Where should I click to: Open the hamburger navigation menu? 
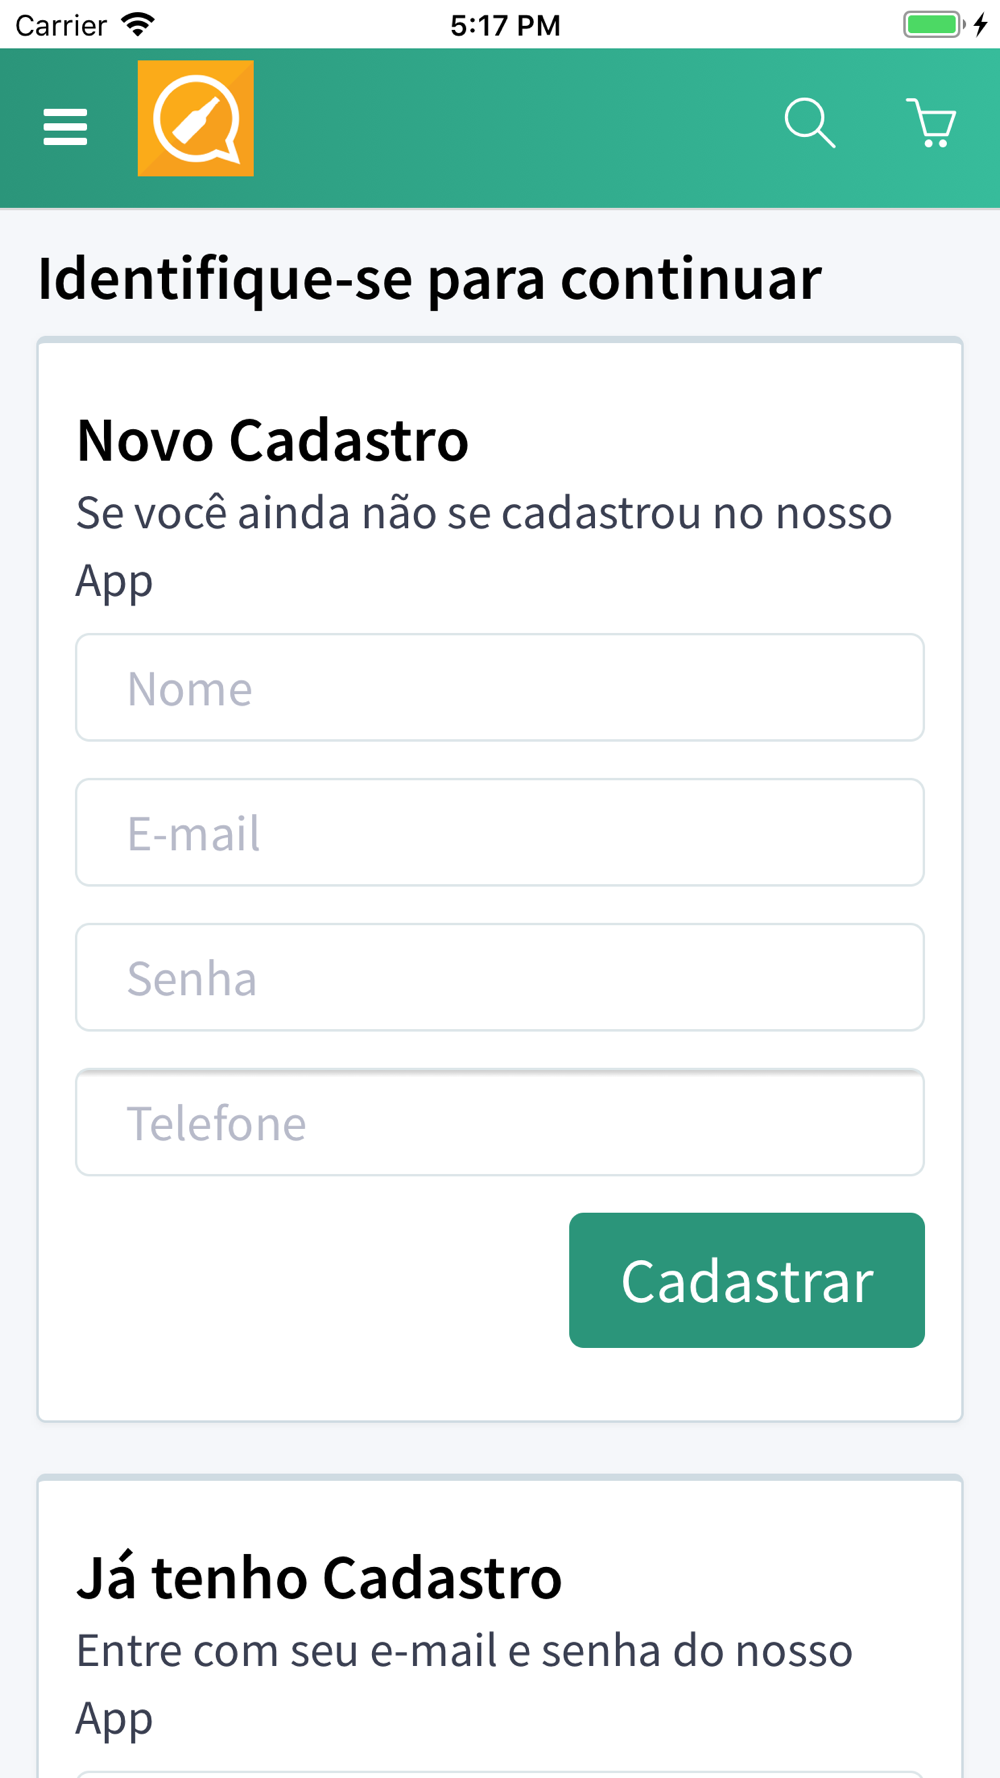pos(65,127)
